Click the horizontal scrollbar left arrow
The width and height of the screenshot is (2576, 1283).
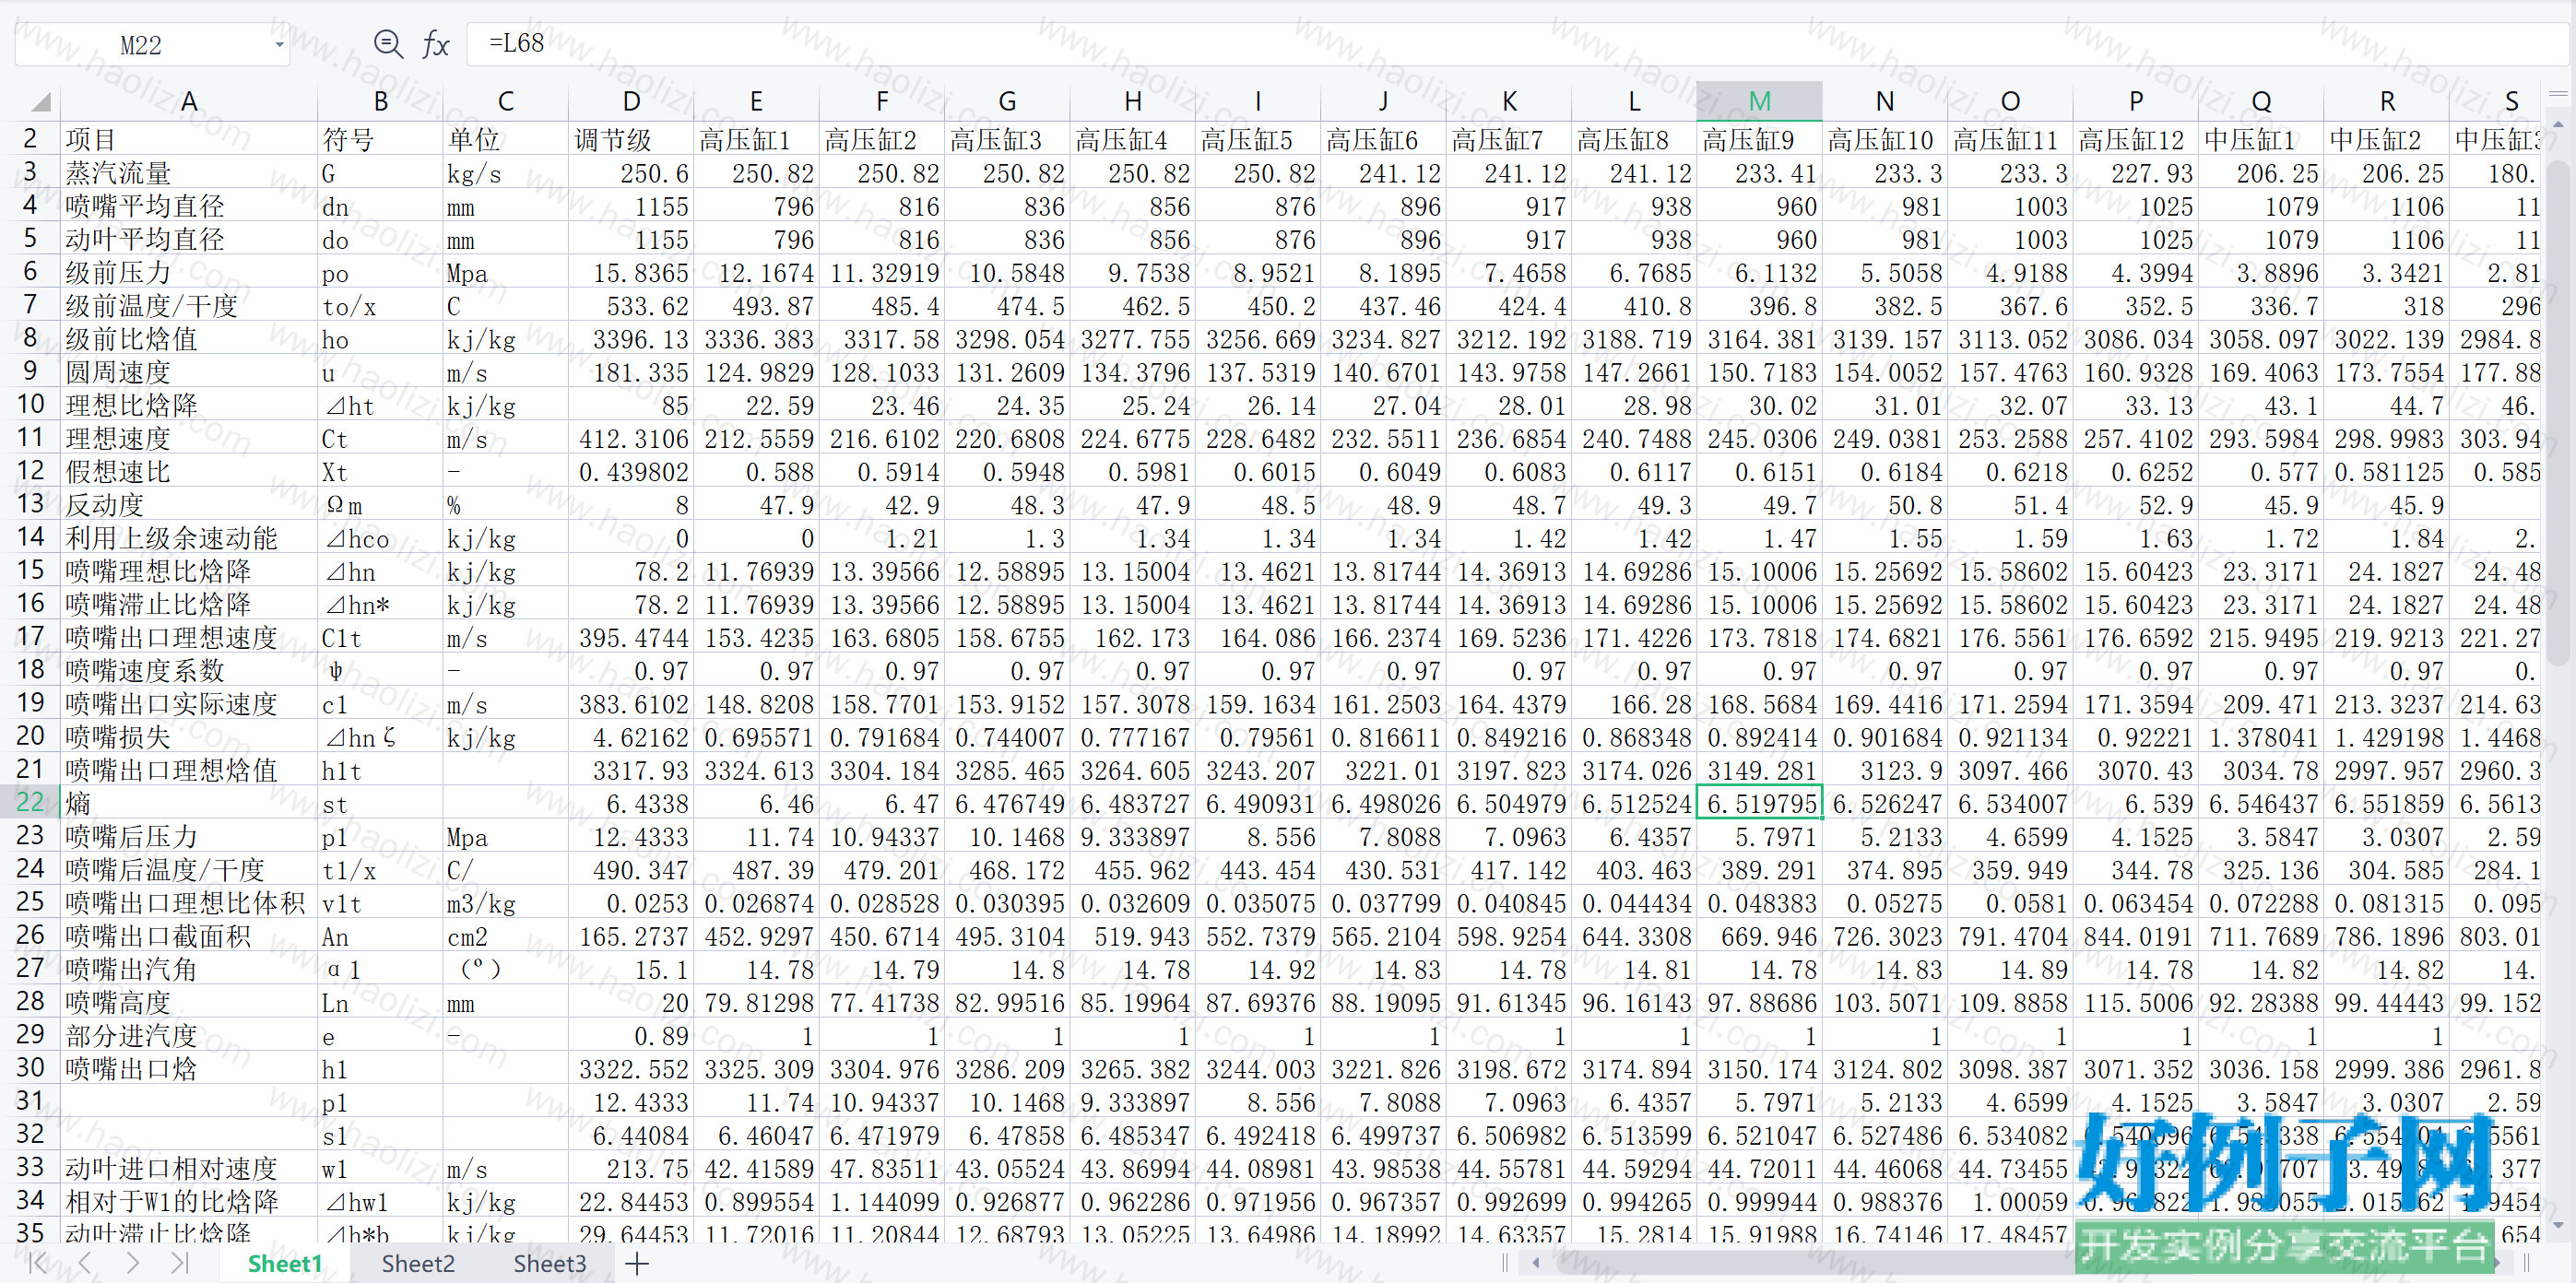click(x=1536, y=1263)
